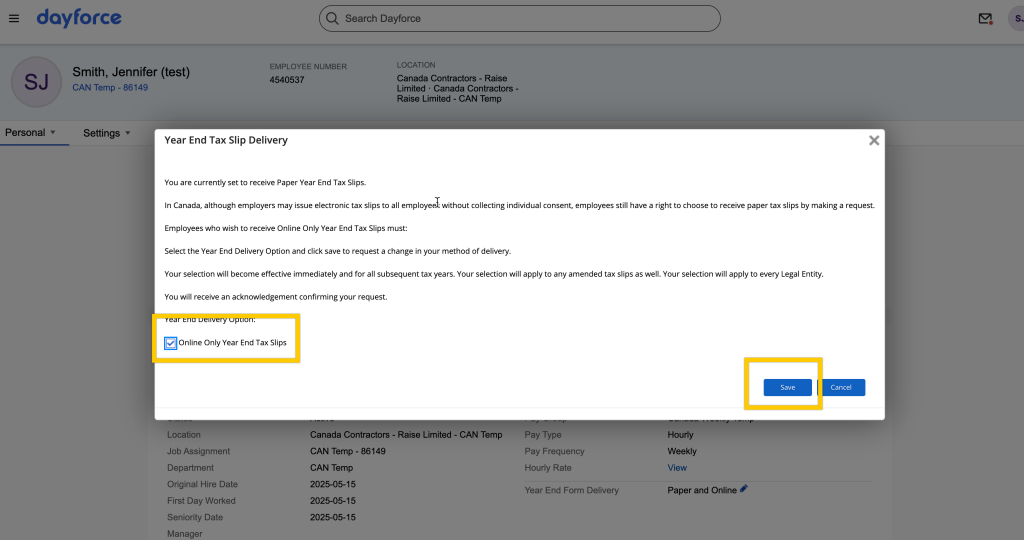Viewport: 1024px width, 540px height.
Task: Switch to the Personal tab
Action: [x=25, y=133]
